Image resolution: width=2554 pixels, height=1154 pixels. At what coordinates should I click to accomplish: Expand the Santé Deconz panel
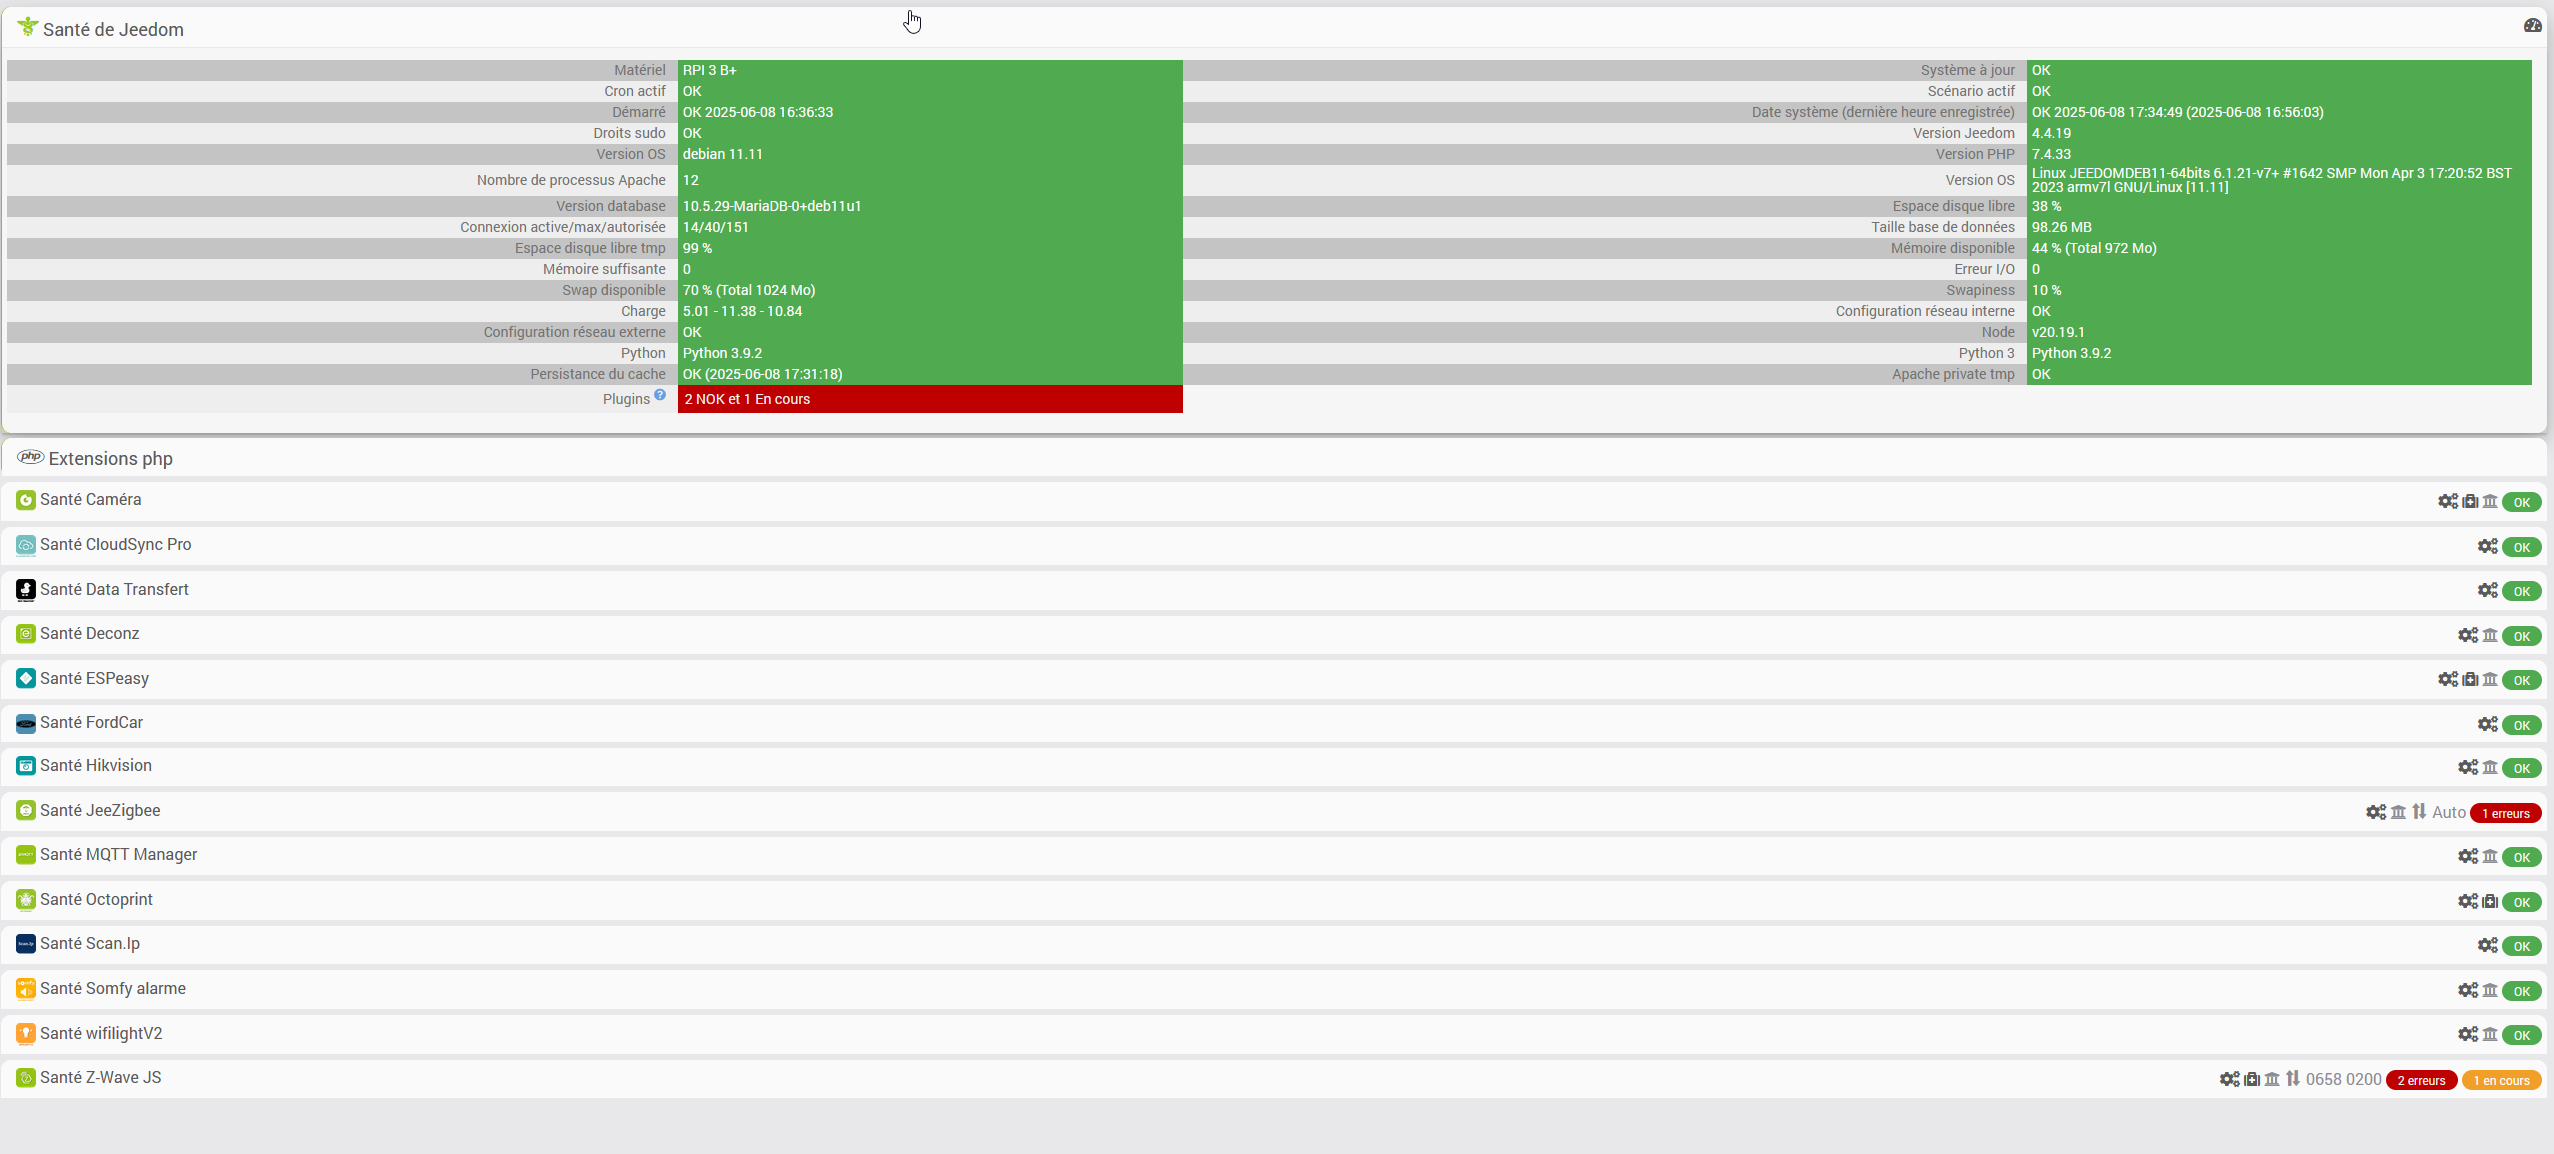pos(1274,635)
